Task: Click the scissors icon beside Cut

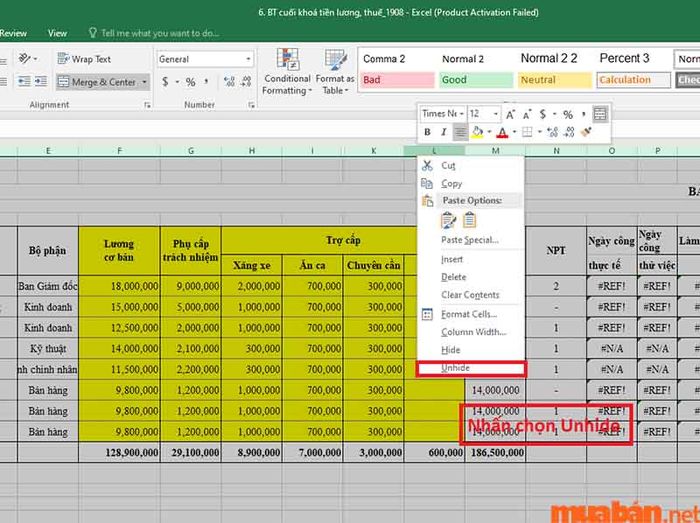Action: click(427, 166)
